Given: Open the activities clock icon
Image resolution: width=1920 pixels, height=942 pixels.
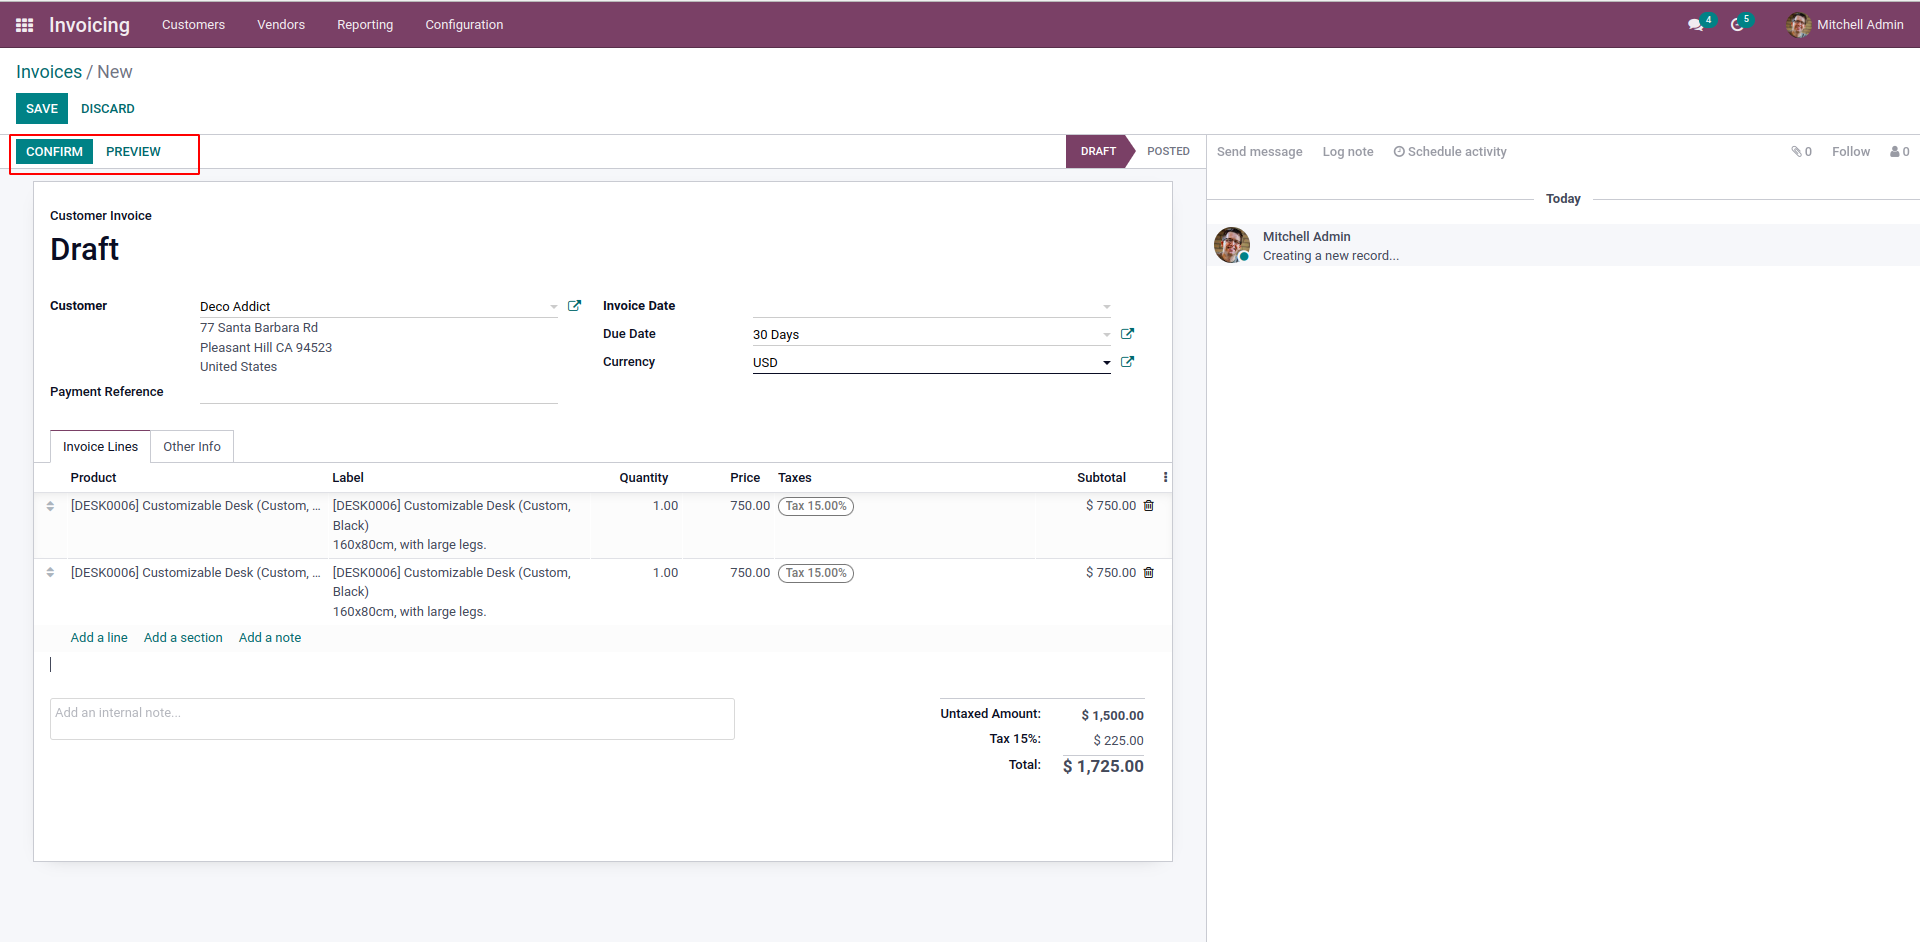Looking at the screenshot, I should coord(1737,25).
